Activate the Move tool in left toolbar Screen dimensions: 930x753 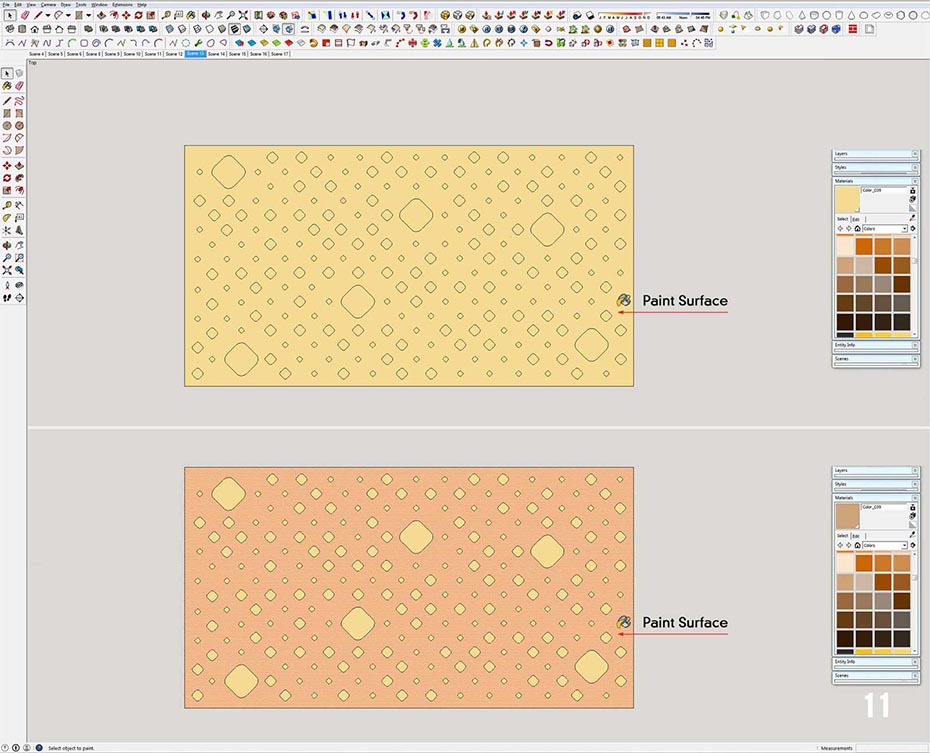7,165
